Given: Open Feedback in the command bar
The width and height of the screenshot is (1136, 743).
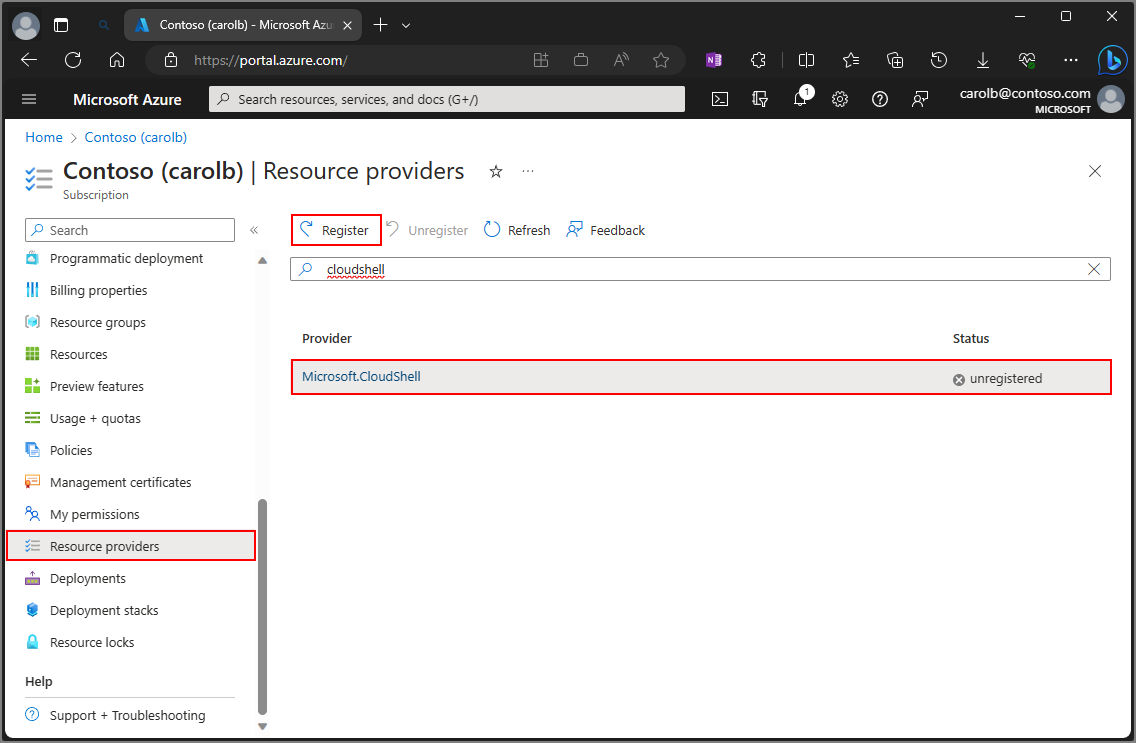Looking at the screenshot, I should click(606, 230).
